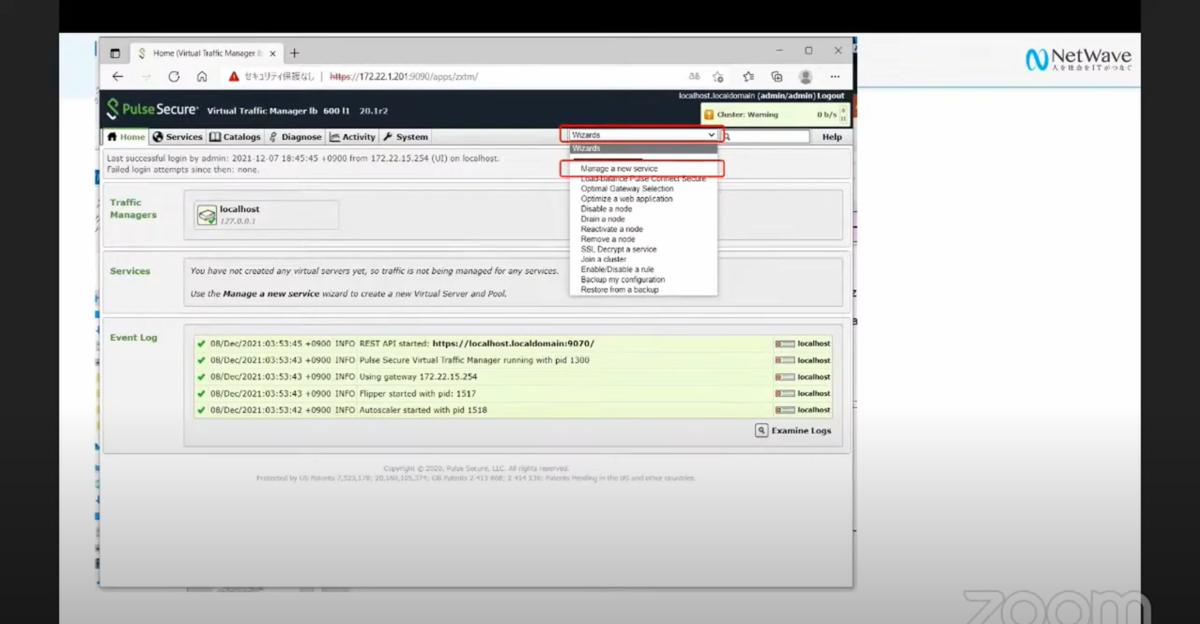Open the Activity tab
Viewport: 1200px width, 624px height.
pyautogui.click(x=352, y=137)
